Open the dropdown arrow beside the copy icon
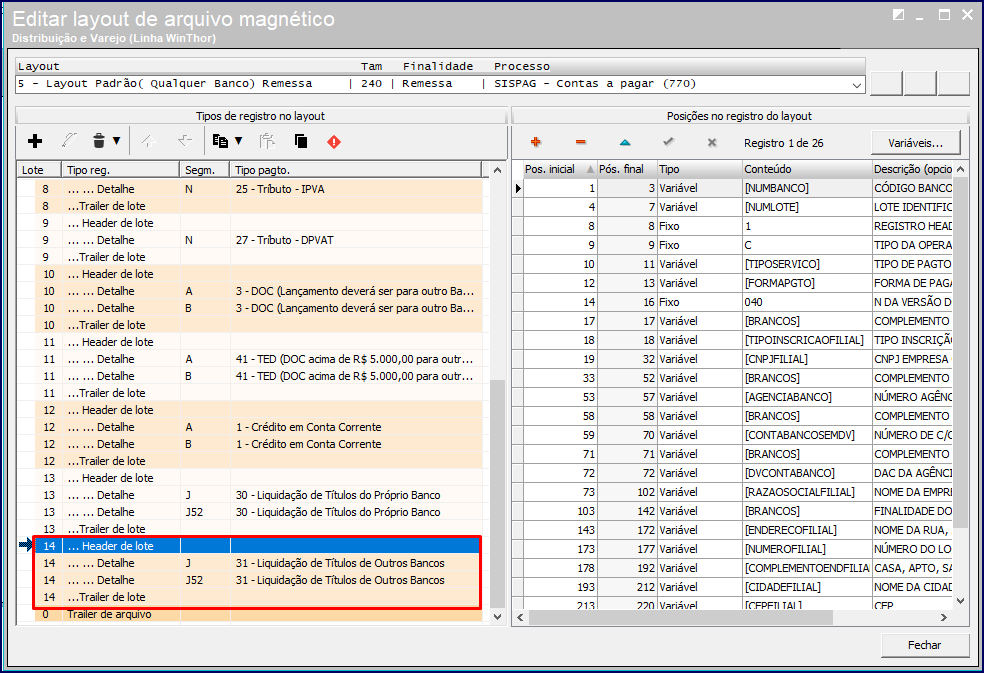Viewport: 984px width, 673px height. tap(238, 141)
